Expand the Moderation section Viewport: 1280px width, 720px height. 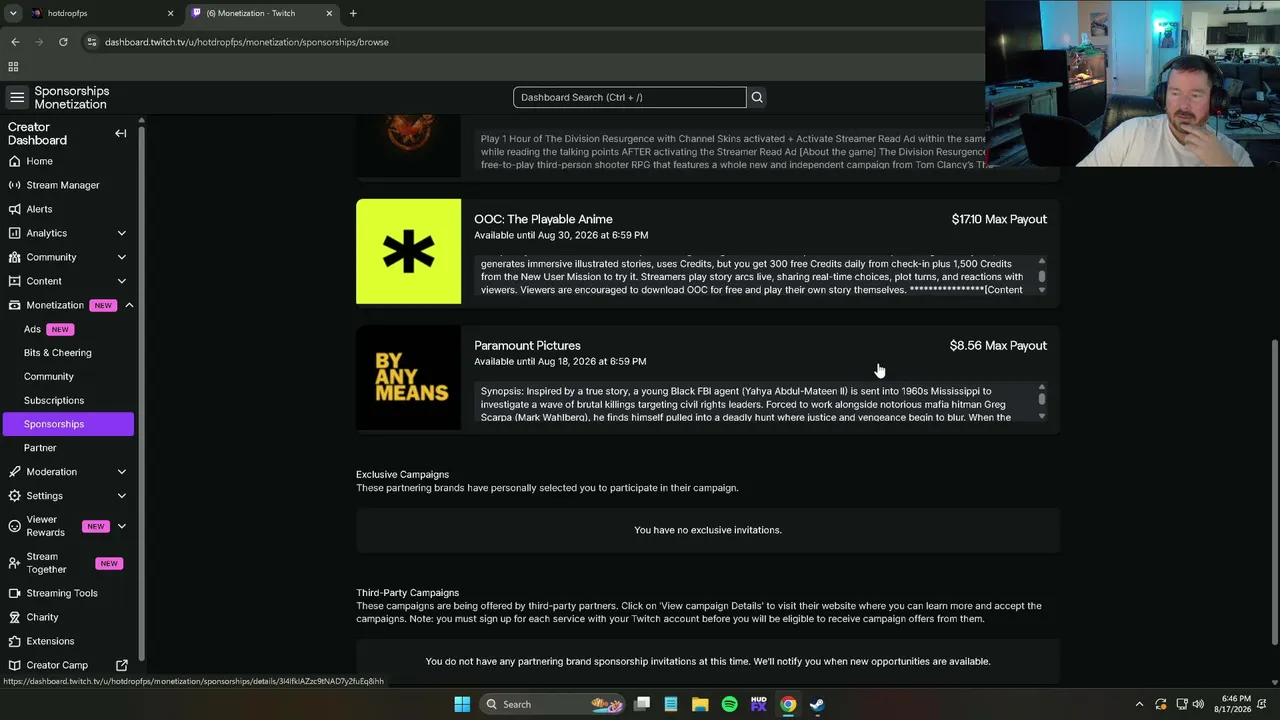(122, 472)
